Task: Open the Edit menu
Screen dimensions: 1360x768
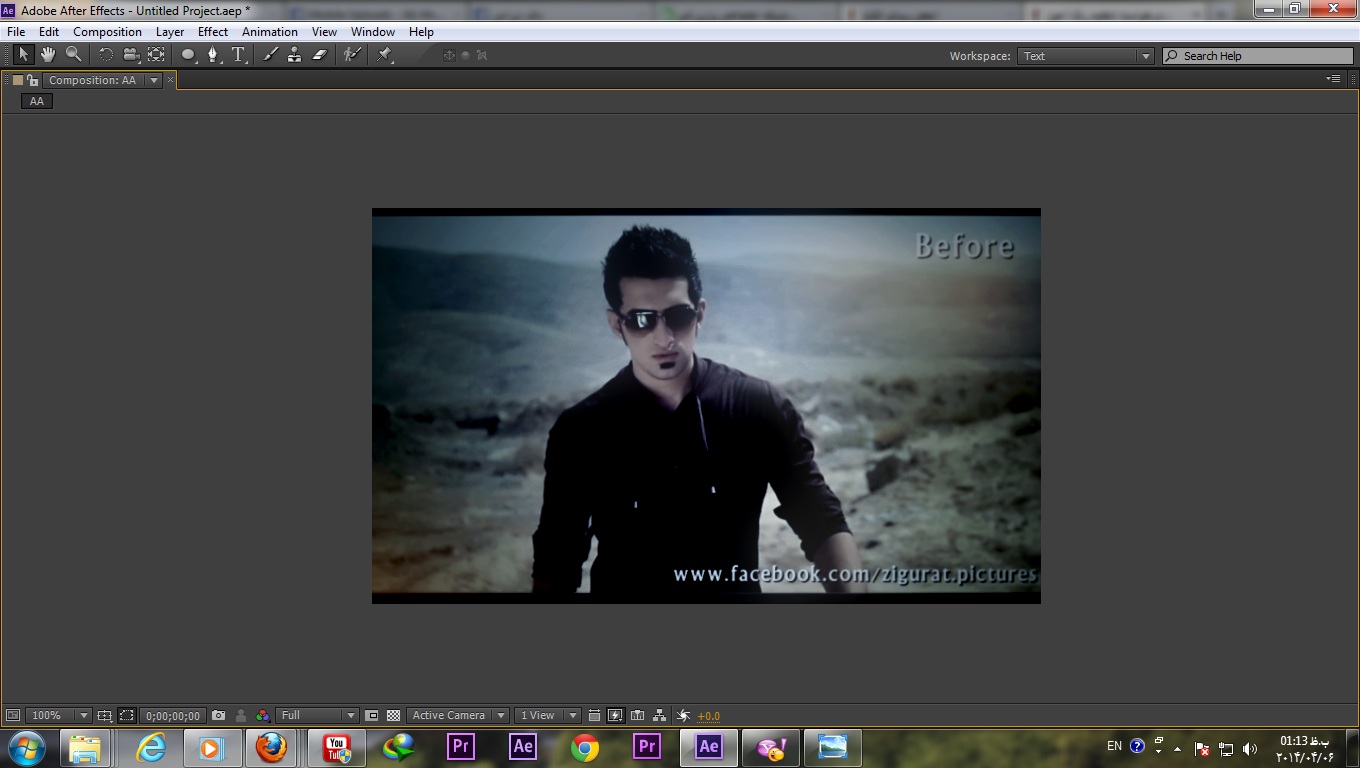Action: point(49,32)
